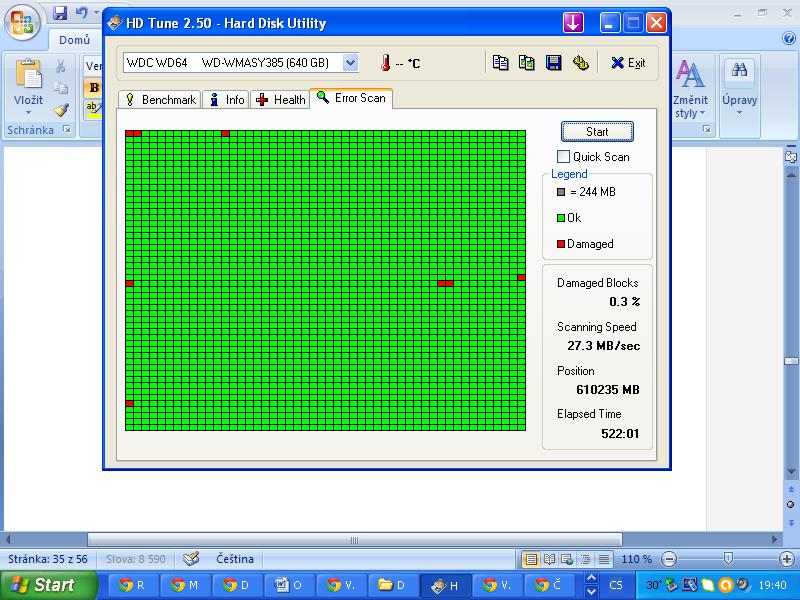800x600 pixels.
Task: Click the copy screenshot icon in HD Tune
Action: click(x=527, y=63)
